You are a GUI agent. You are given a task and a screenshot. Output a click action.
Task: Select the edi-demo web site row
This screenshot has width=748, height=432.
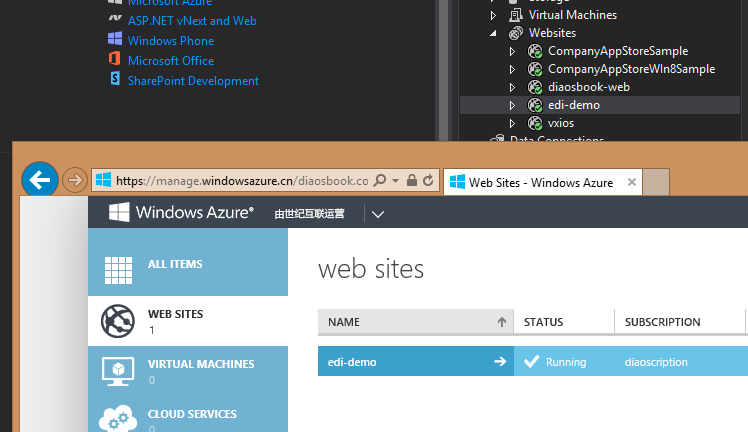(533, 361)
